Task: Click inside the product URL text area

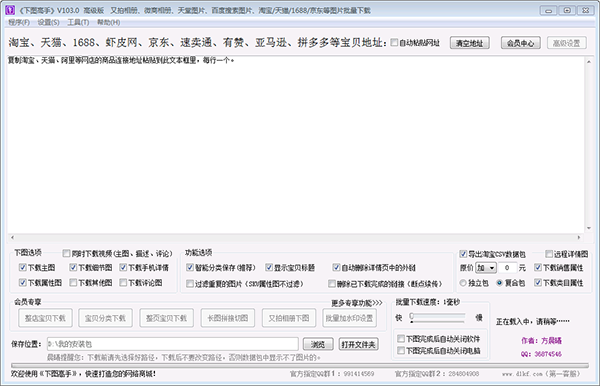Action: click(295, 145)
